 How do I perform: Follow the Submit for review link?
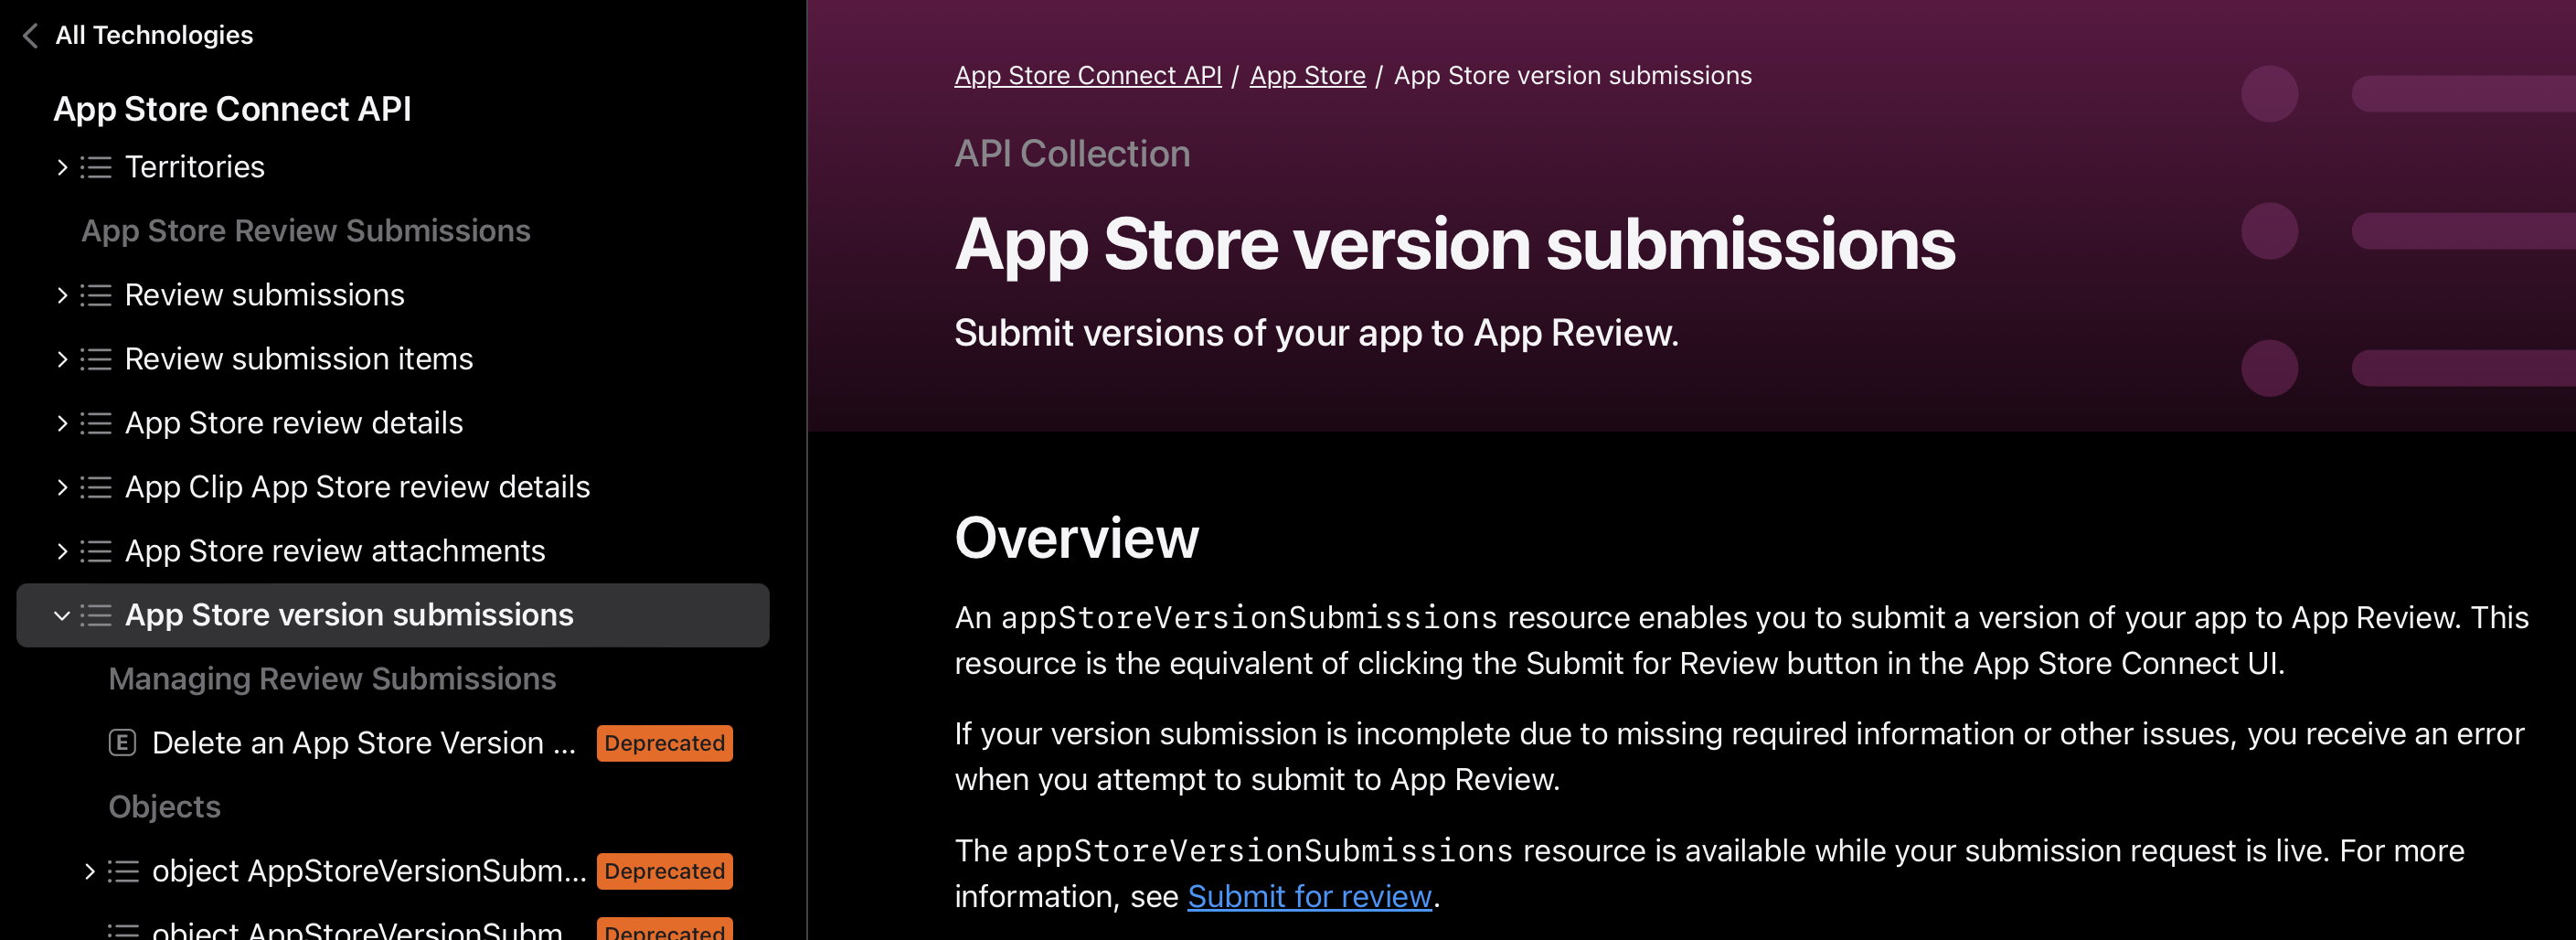[1309, 896]
